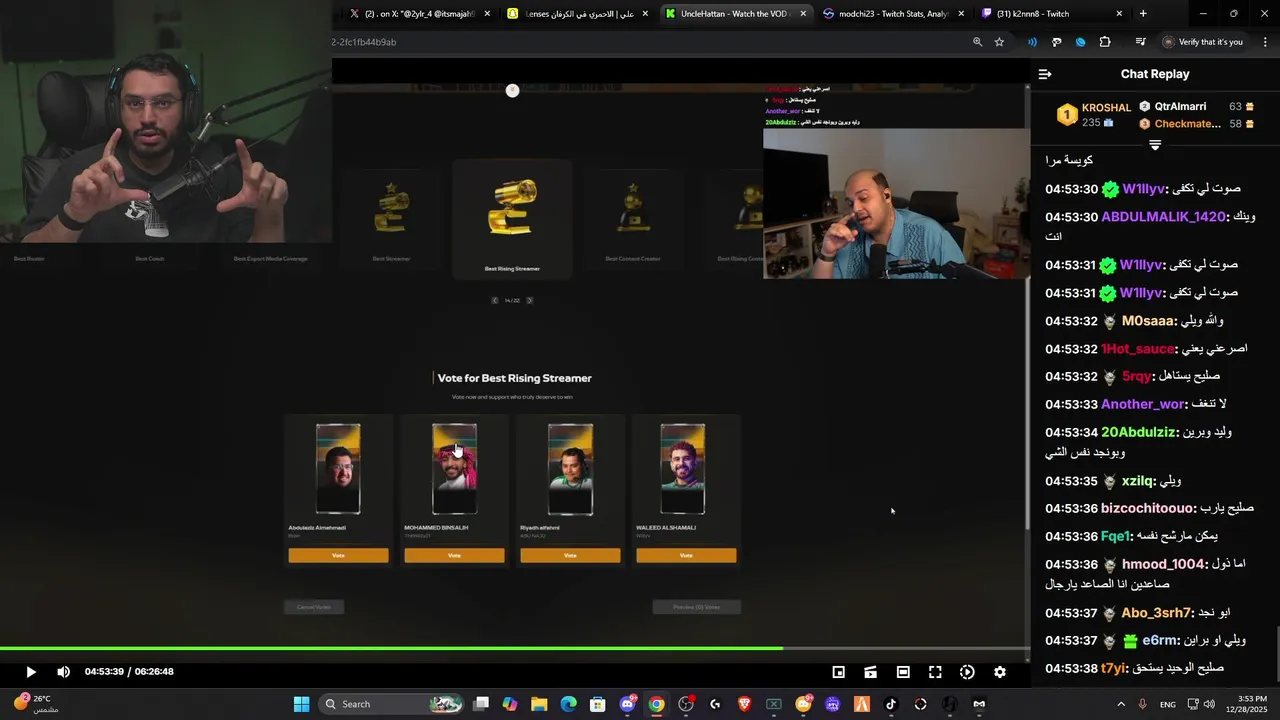Close the k2nnn8 Twitch tab
Screen dimensions: 1280x720
click(x=1119, y=14)
